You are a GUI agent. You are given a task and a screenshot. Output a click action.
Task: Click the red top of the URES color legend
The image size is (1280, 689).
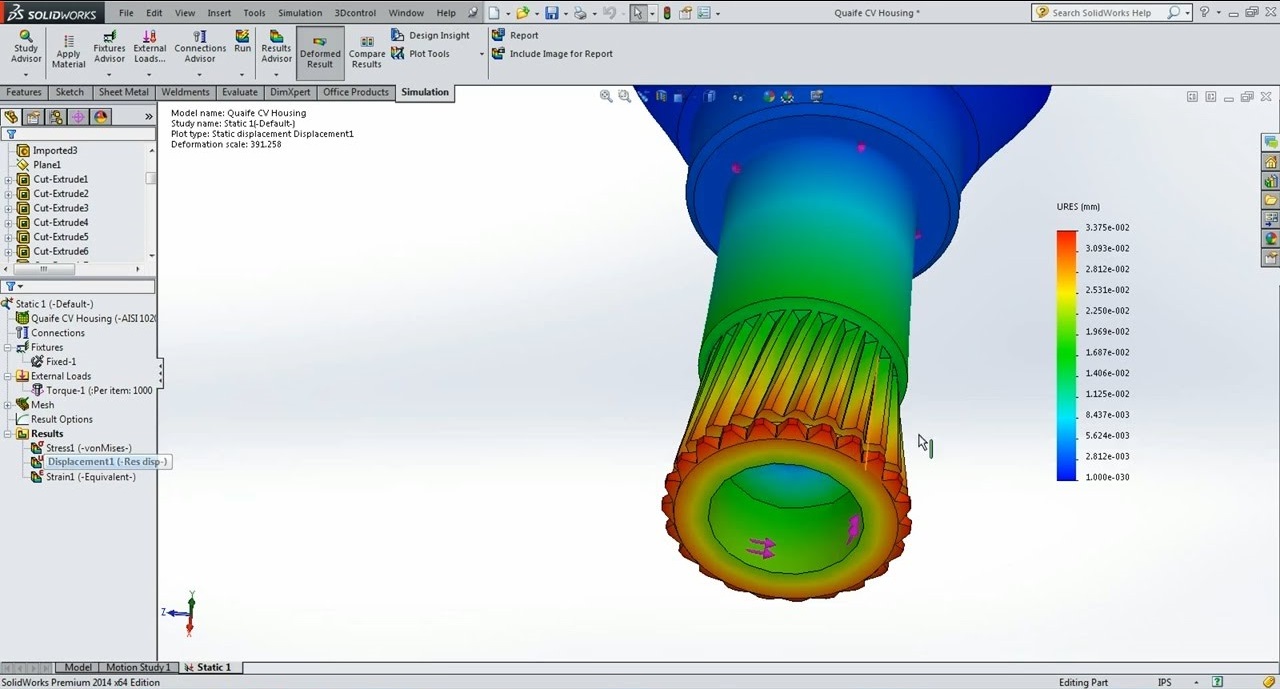pyautogui.click(x=1067, y=237)
